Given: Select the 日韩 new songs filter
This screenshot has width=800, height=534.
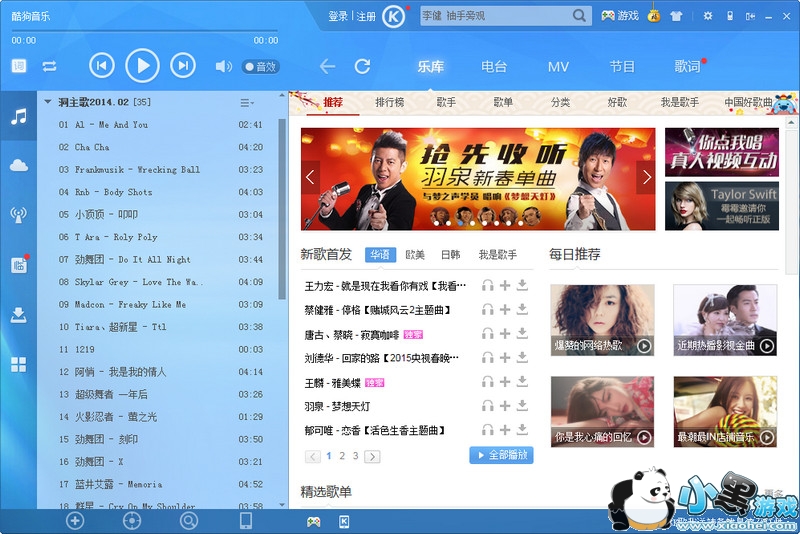Looking at the screenshot, I should click(451, 255).
